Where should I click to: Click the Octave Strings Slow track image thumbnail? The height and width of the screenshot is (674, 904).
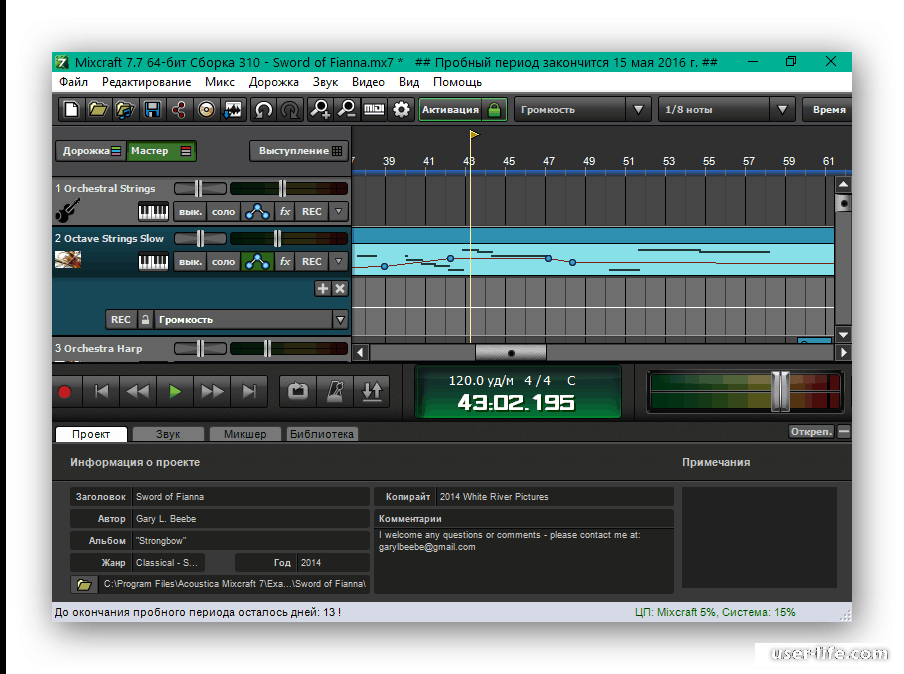click(x=68, y=259)
